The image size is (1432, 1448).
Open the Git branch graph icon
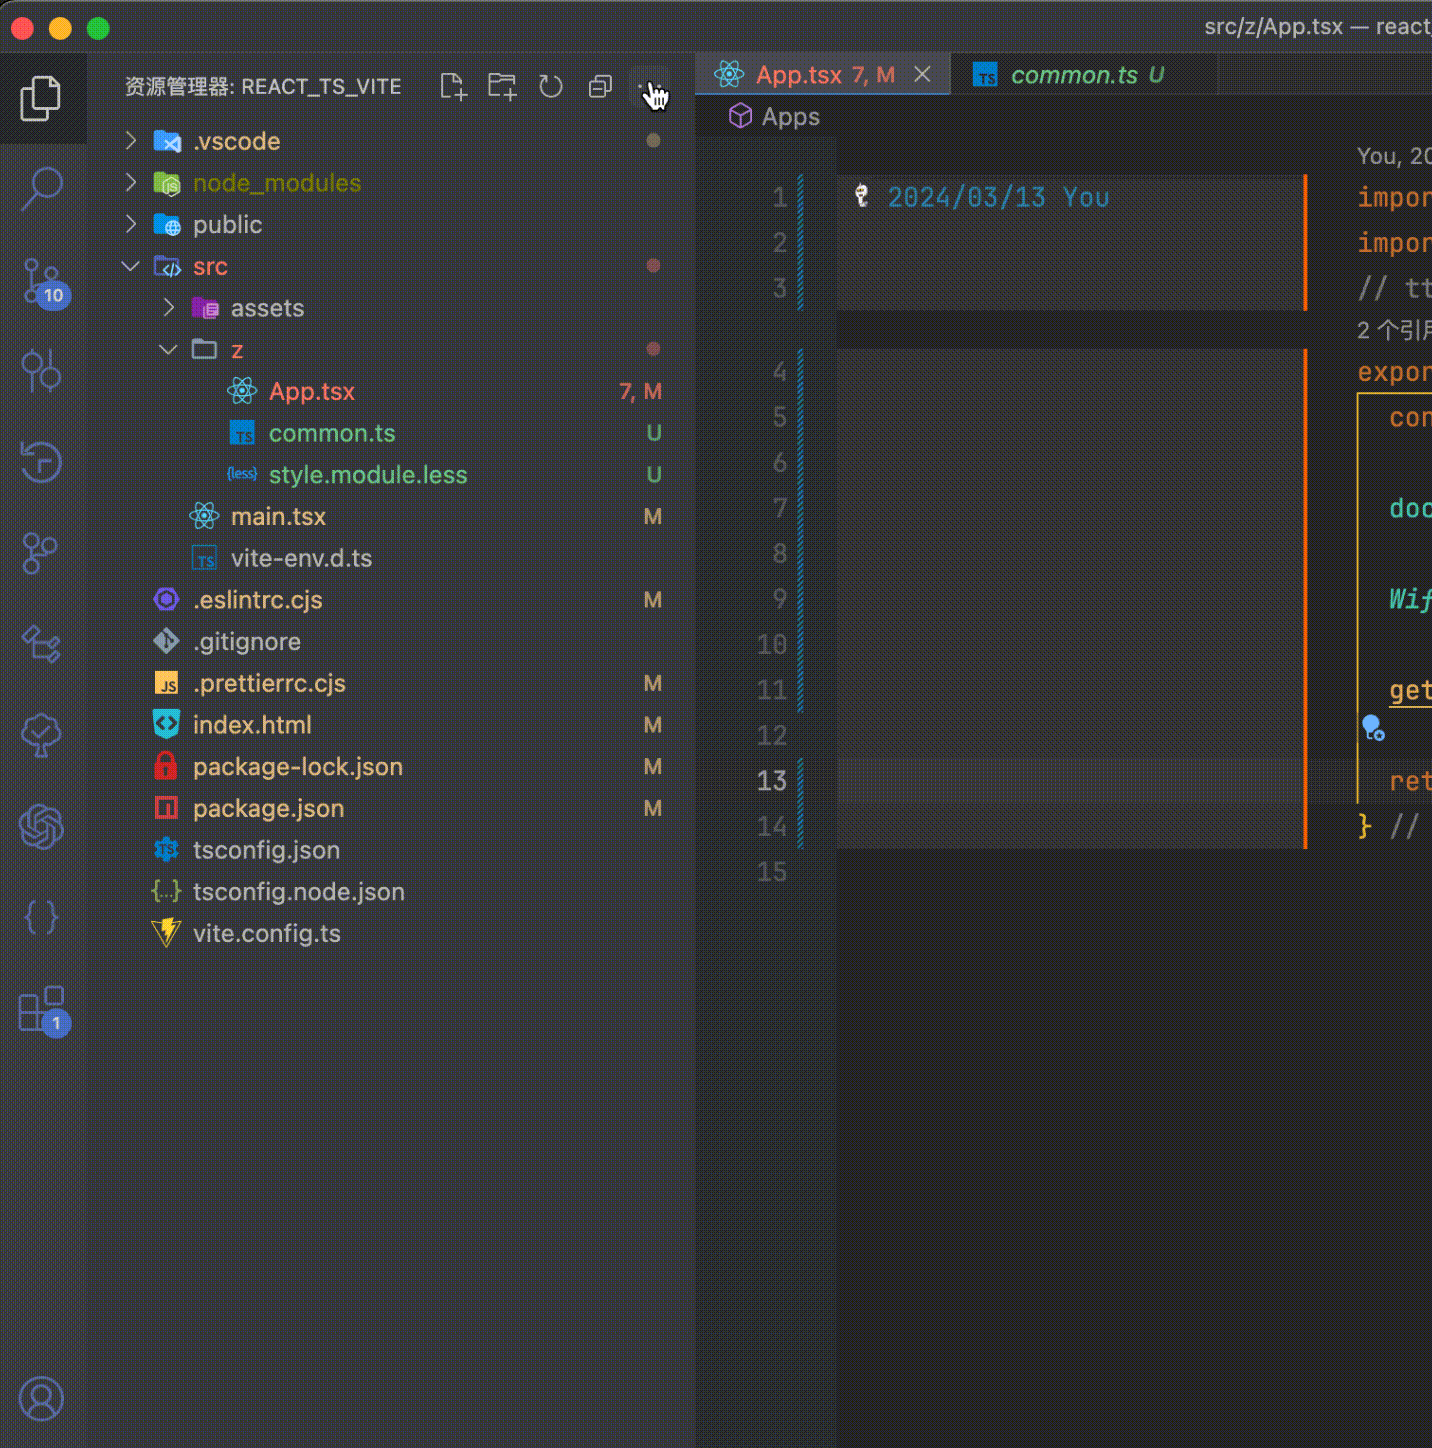pos(40,553)
